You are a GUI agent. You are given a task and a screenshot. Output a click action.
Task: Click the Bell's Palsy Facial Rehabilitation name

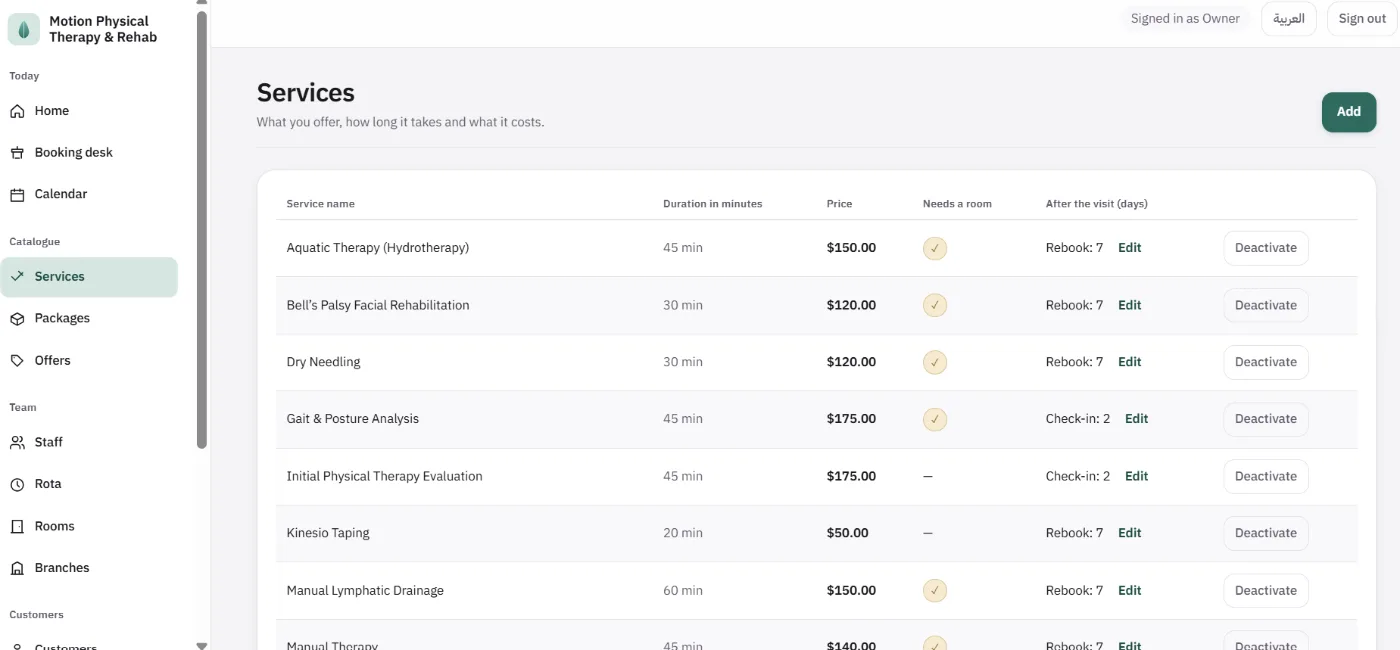coord(378,305)
